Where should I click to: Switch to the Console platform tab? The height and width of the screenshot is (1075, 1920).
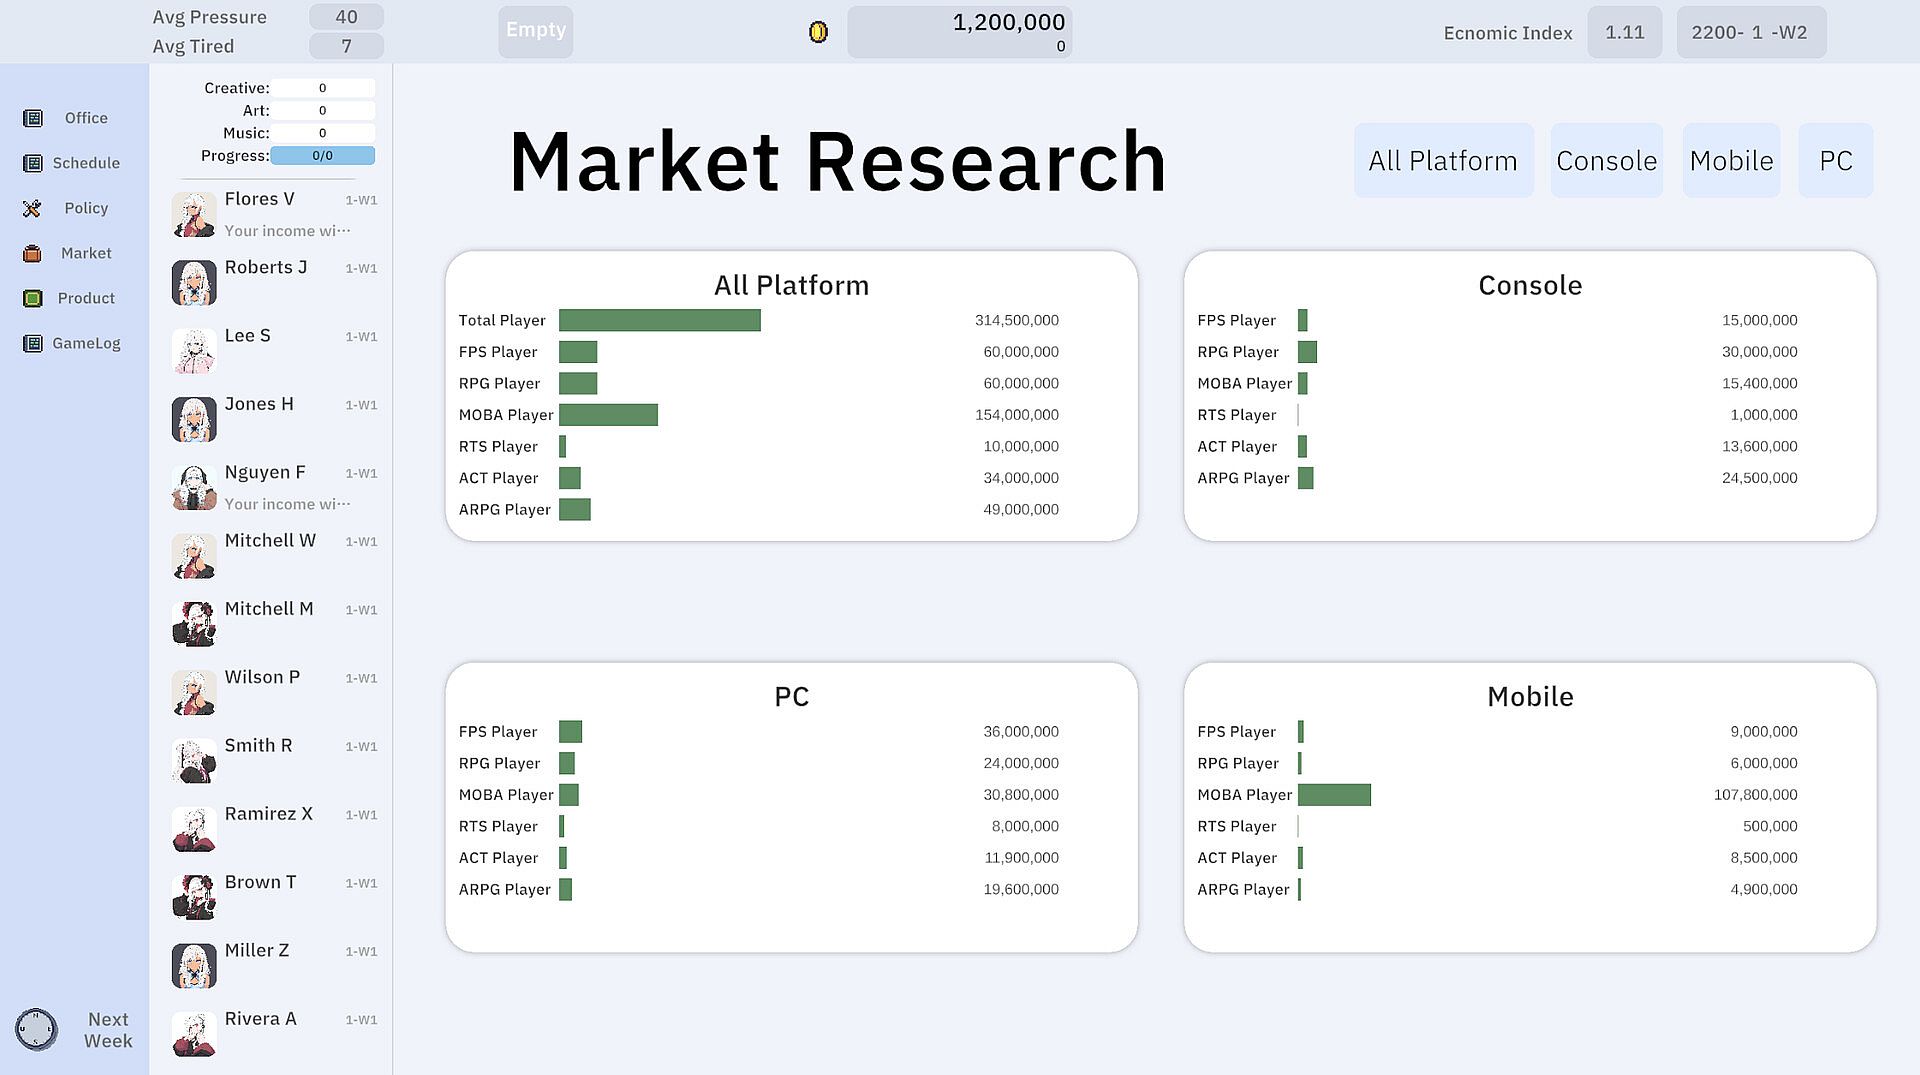coord(1606,161)
